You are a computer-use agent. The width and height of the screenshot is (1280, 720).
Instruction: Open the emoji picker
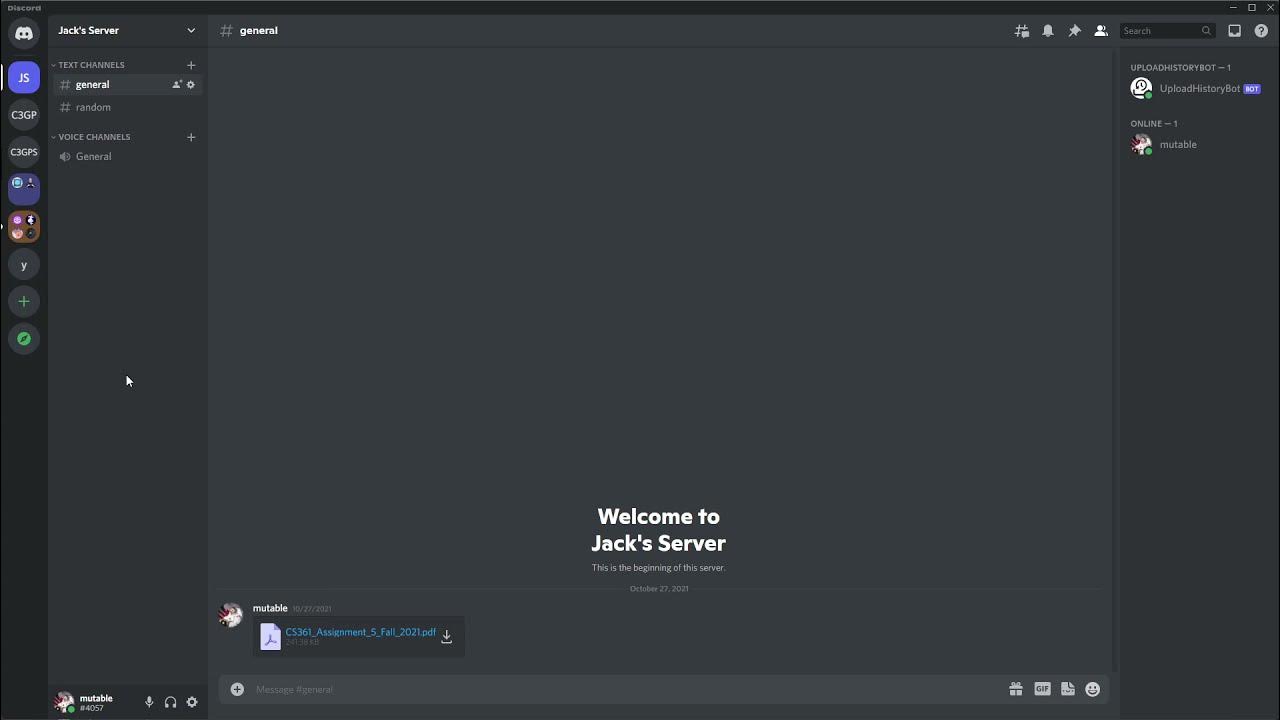click(1093, 689)
